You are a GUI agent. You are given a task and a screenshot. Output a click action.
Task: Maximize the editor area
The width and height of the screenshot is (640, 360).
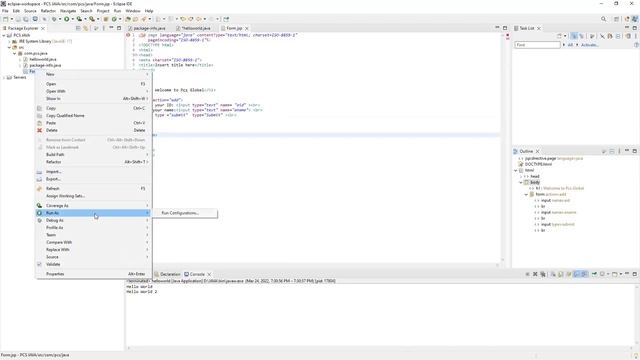point(505,28)
